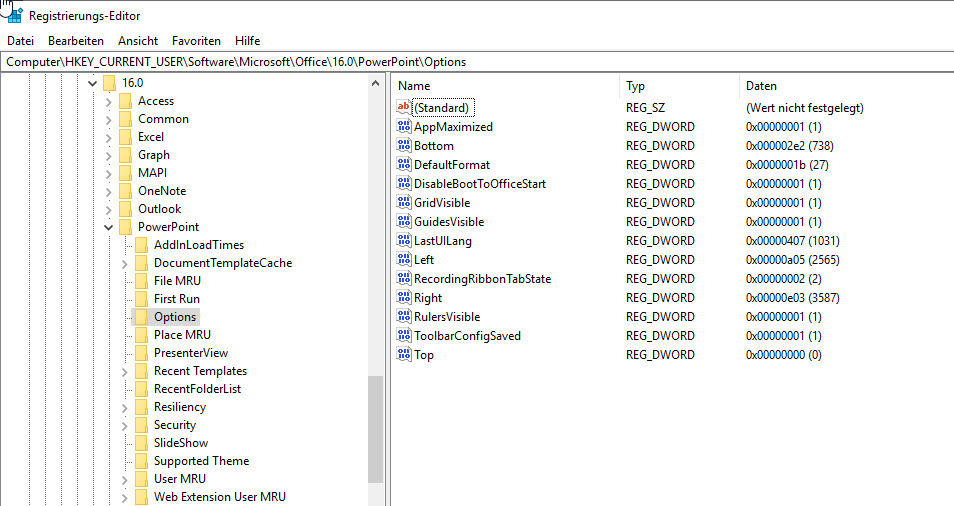954x506 pixels.
Task: Collapse the PowerPoint key node
Action: 108,227
